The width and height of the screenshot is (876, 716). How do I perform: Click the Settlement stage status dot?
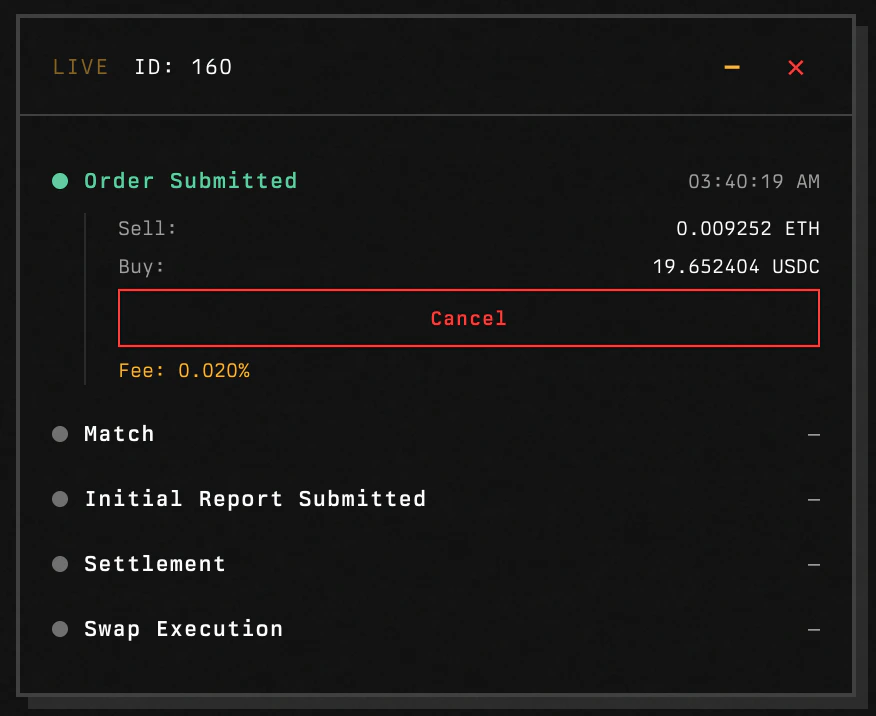click(x=60, y=564)
